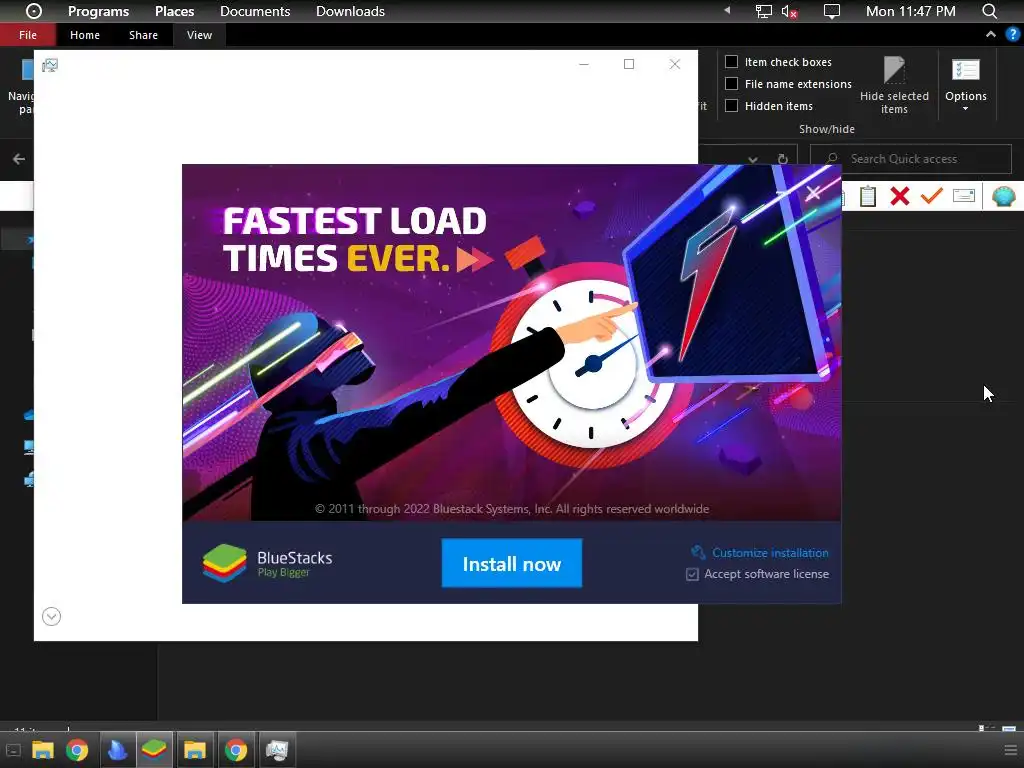
Task: Click the show desktop icon in taskbar
Action: pos(13,750)
